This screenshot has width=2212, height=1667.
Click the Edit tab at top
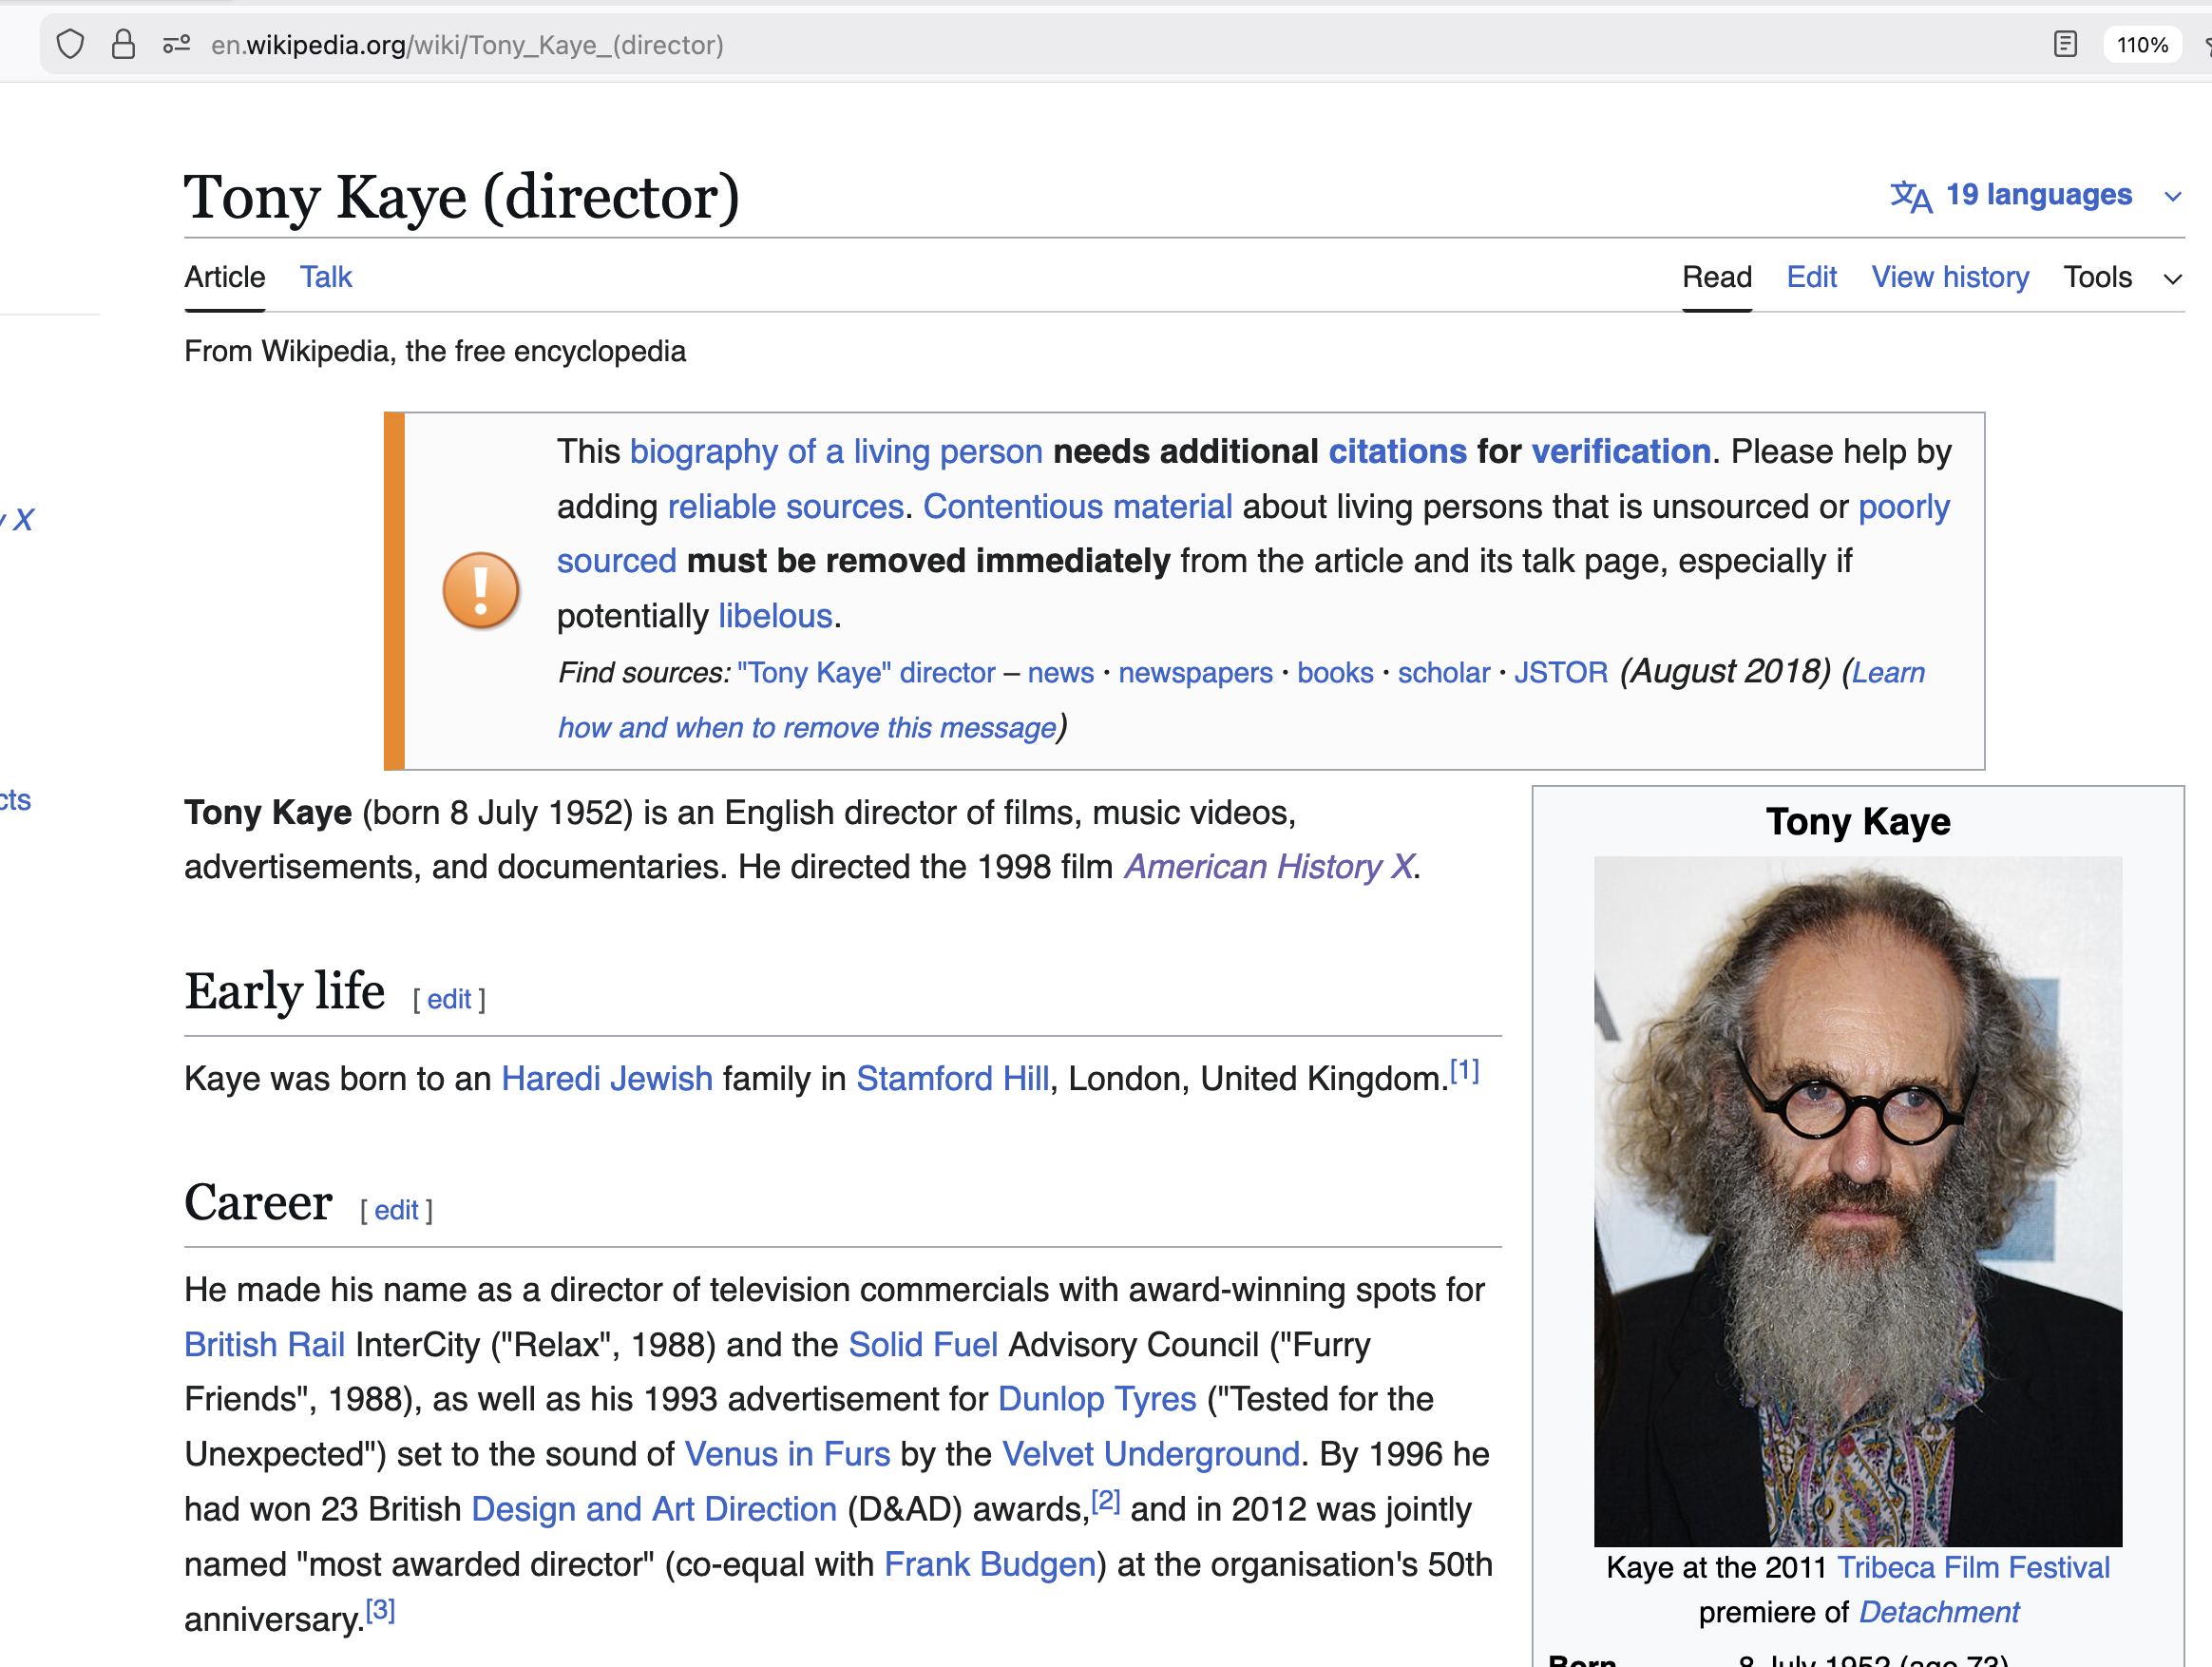[1811, 277]
